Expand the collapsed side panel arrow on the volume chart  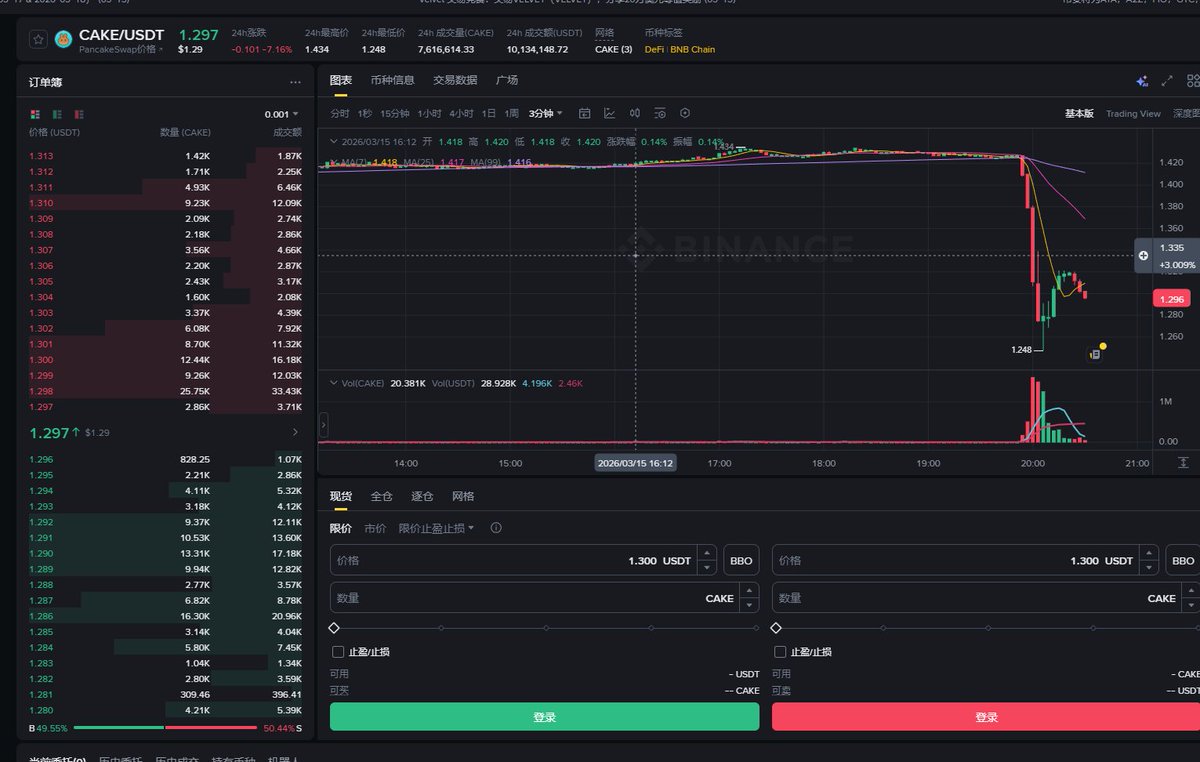point(323,427)
